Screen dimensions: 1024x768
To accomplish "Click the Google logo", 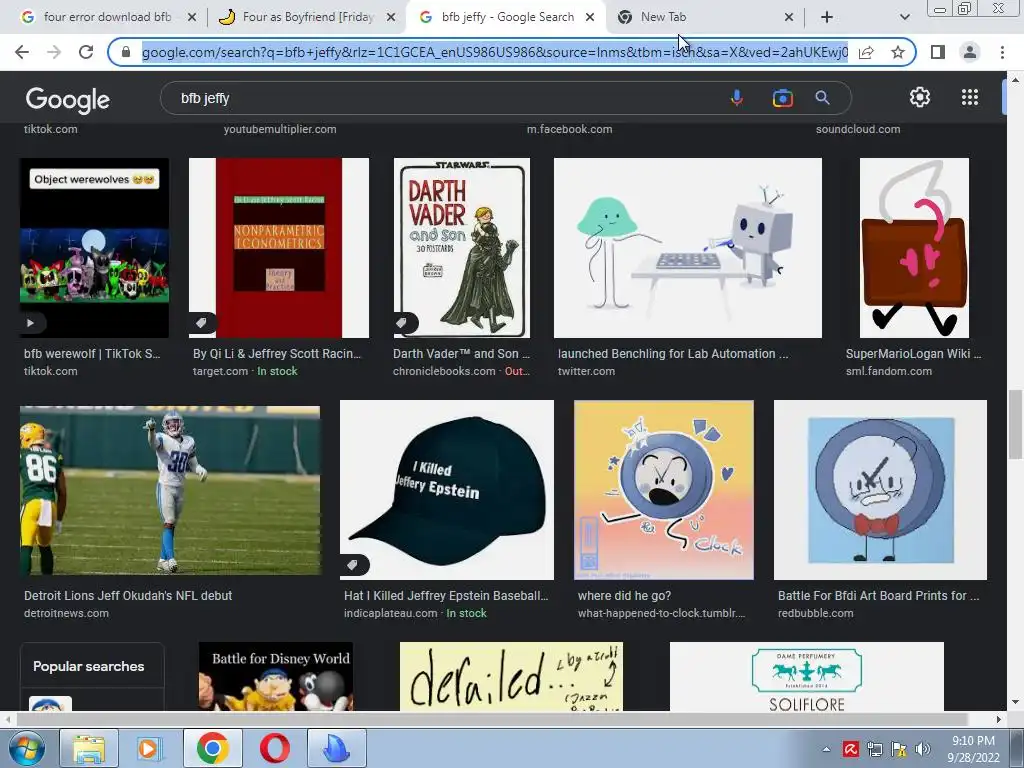I will [68, 100].
